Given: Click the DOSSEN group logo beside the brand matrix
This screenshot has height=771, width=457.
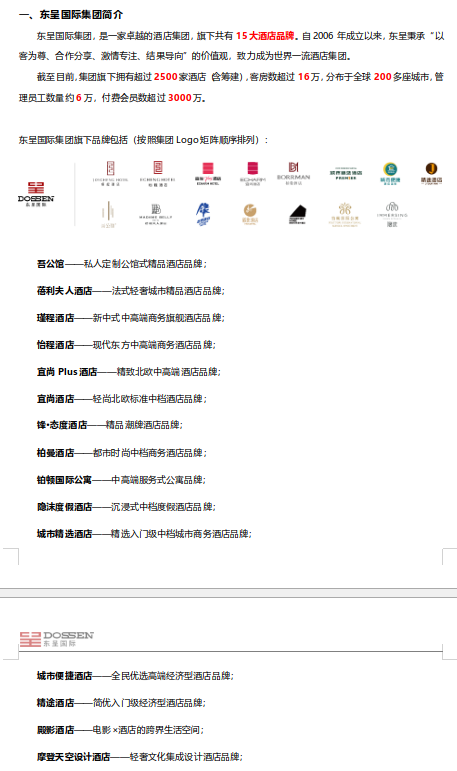Looking at the screenshot, I should pyautogui.click(x=36, y=194).
